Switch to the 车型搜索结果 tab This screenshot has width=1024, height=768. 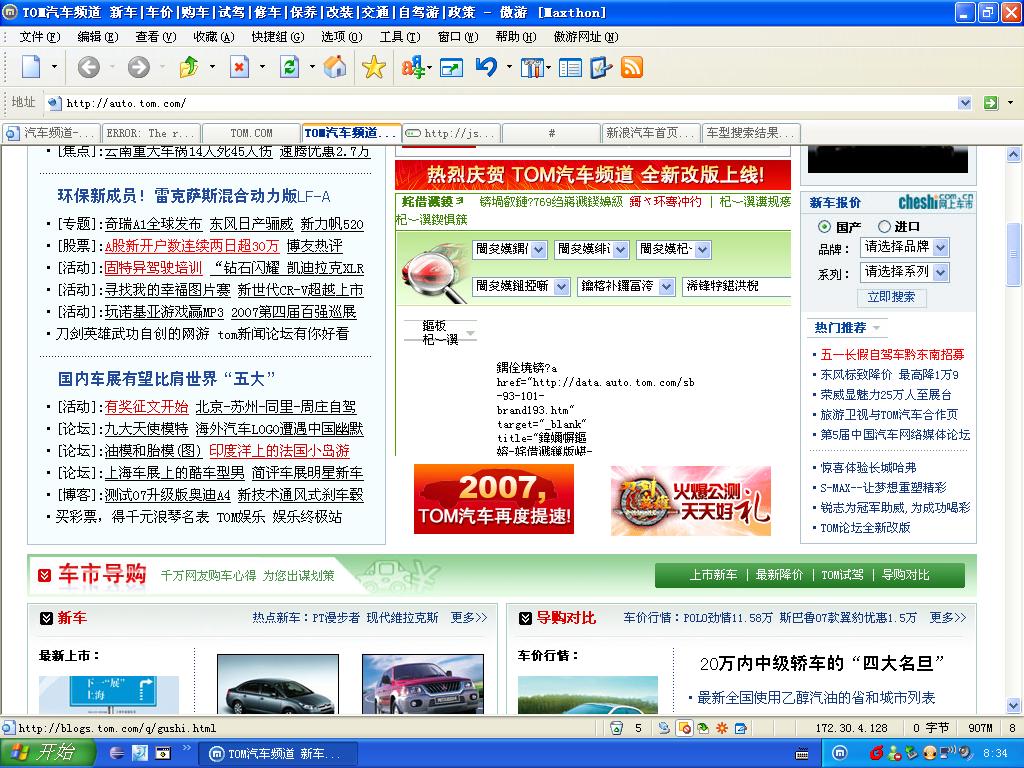click(750, 133)
